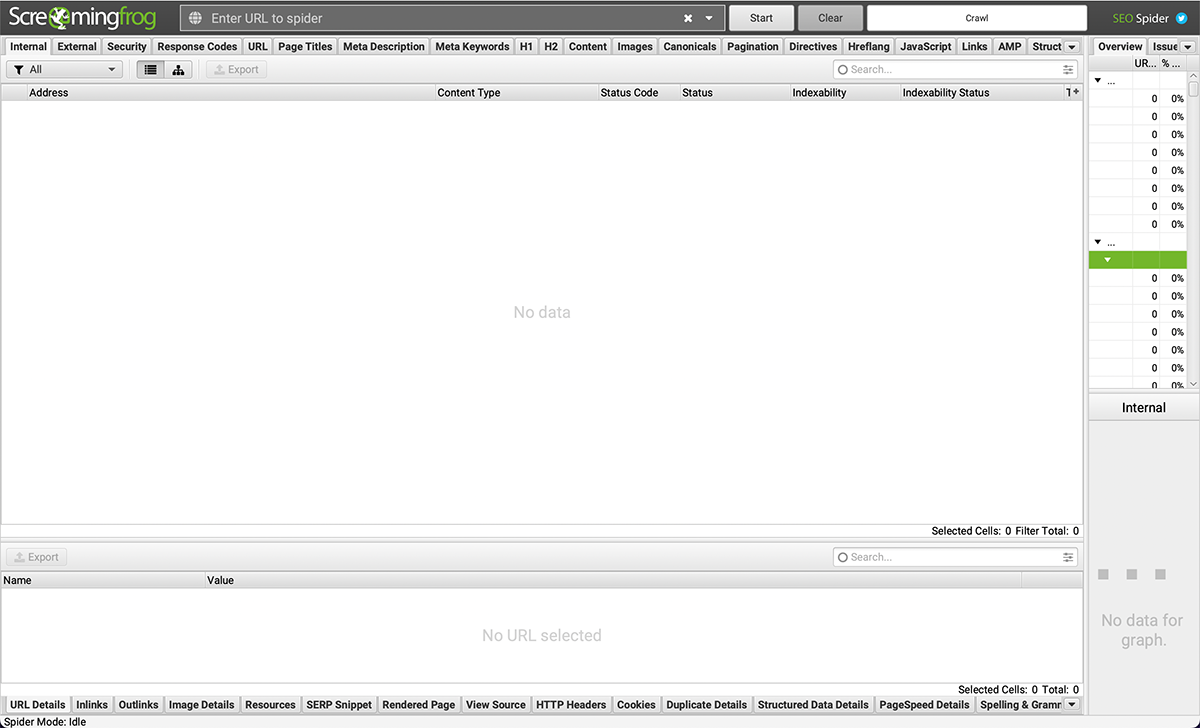Image resolution: width=1200 pixels, height=728 pixels.
Task: Click the Clear button
Action: (x=830, y=17)
